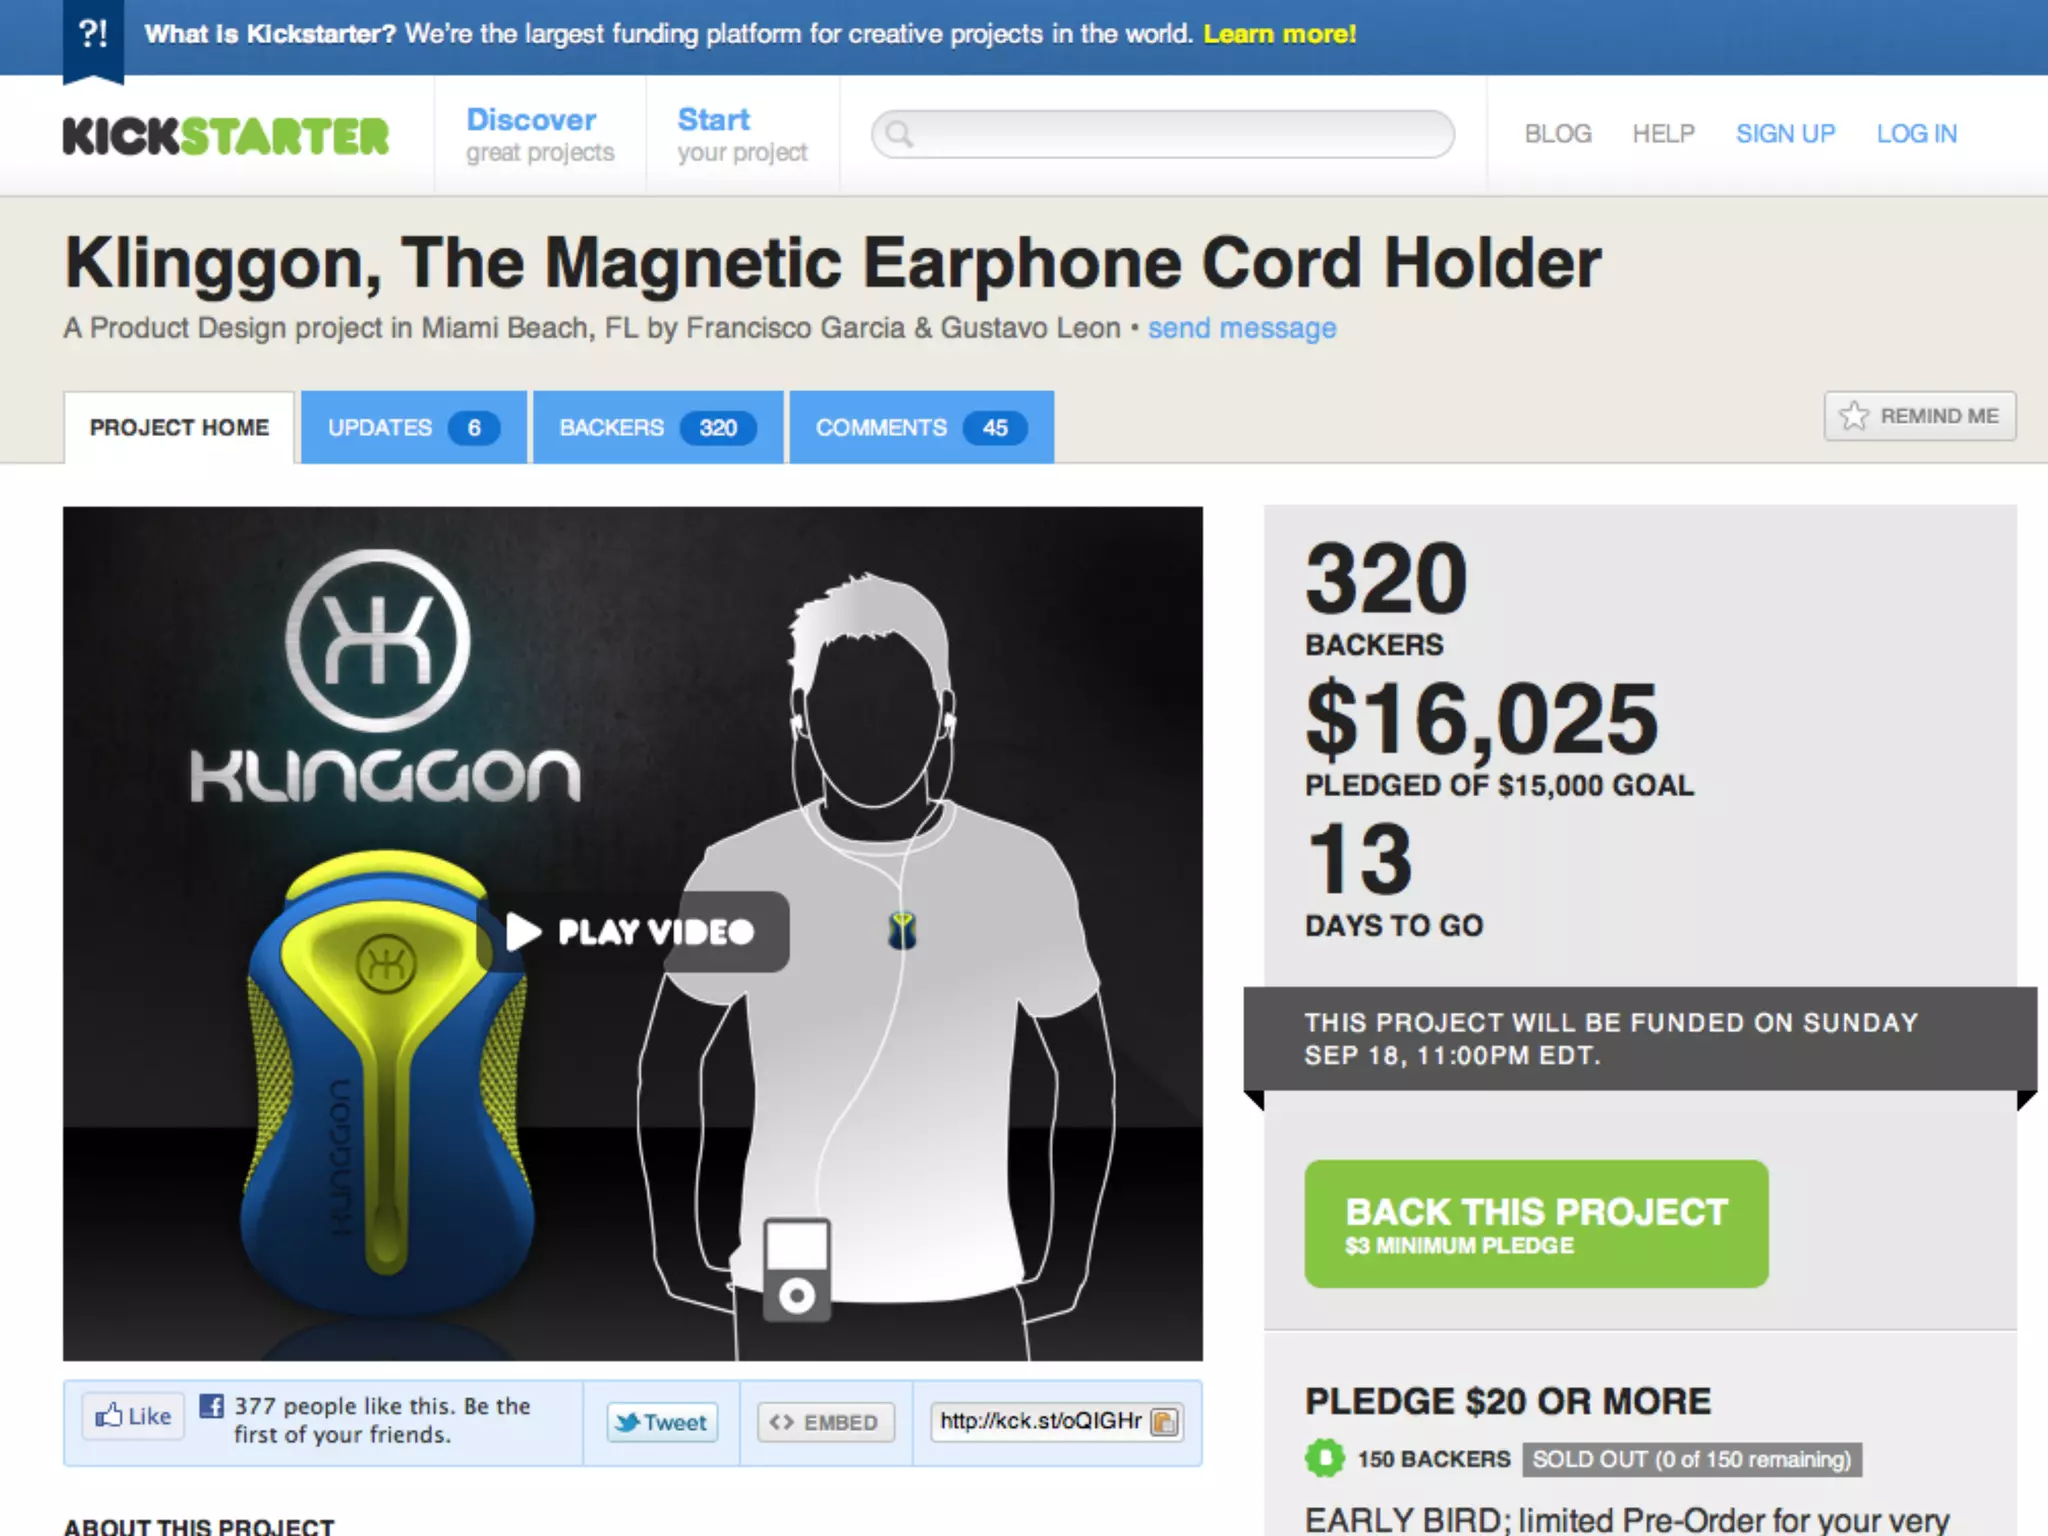Open the Comments tab
The image size is (2048, 1536).
(921, 427)
